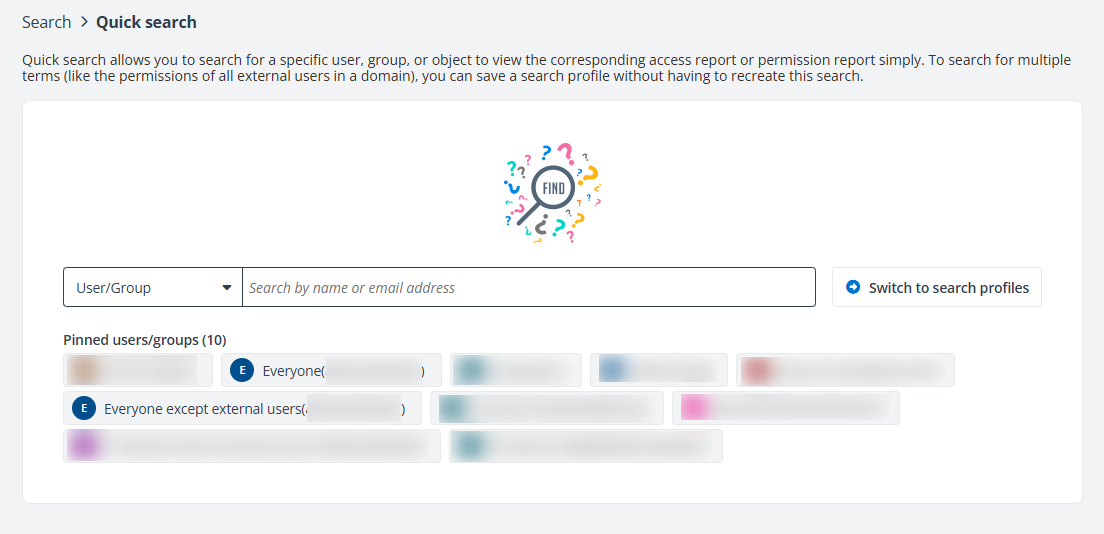This screenshot has height=534, width=1104.
Task: Click the magnifying glass FIND illustration
Action: tap(551, 192)
